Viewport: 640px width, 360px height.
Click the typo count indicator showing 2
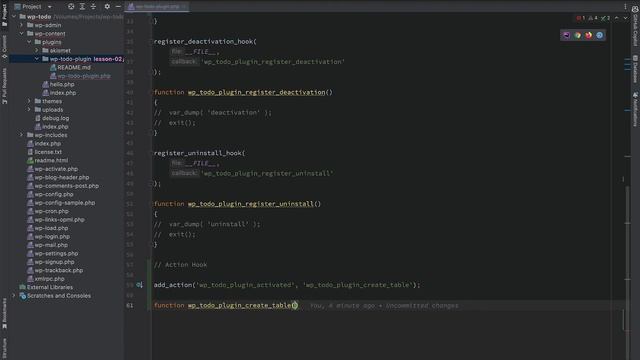point(605,18)
